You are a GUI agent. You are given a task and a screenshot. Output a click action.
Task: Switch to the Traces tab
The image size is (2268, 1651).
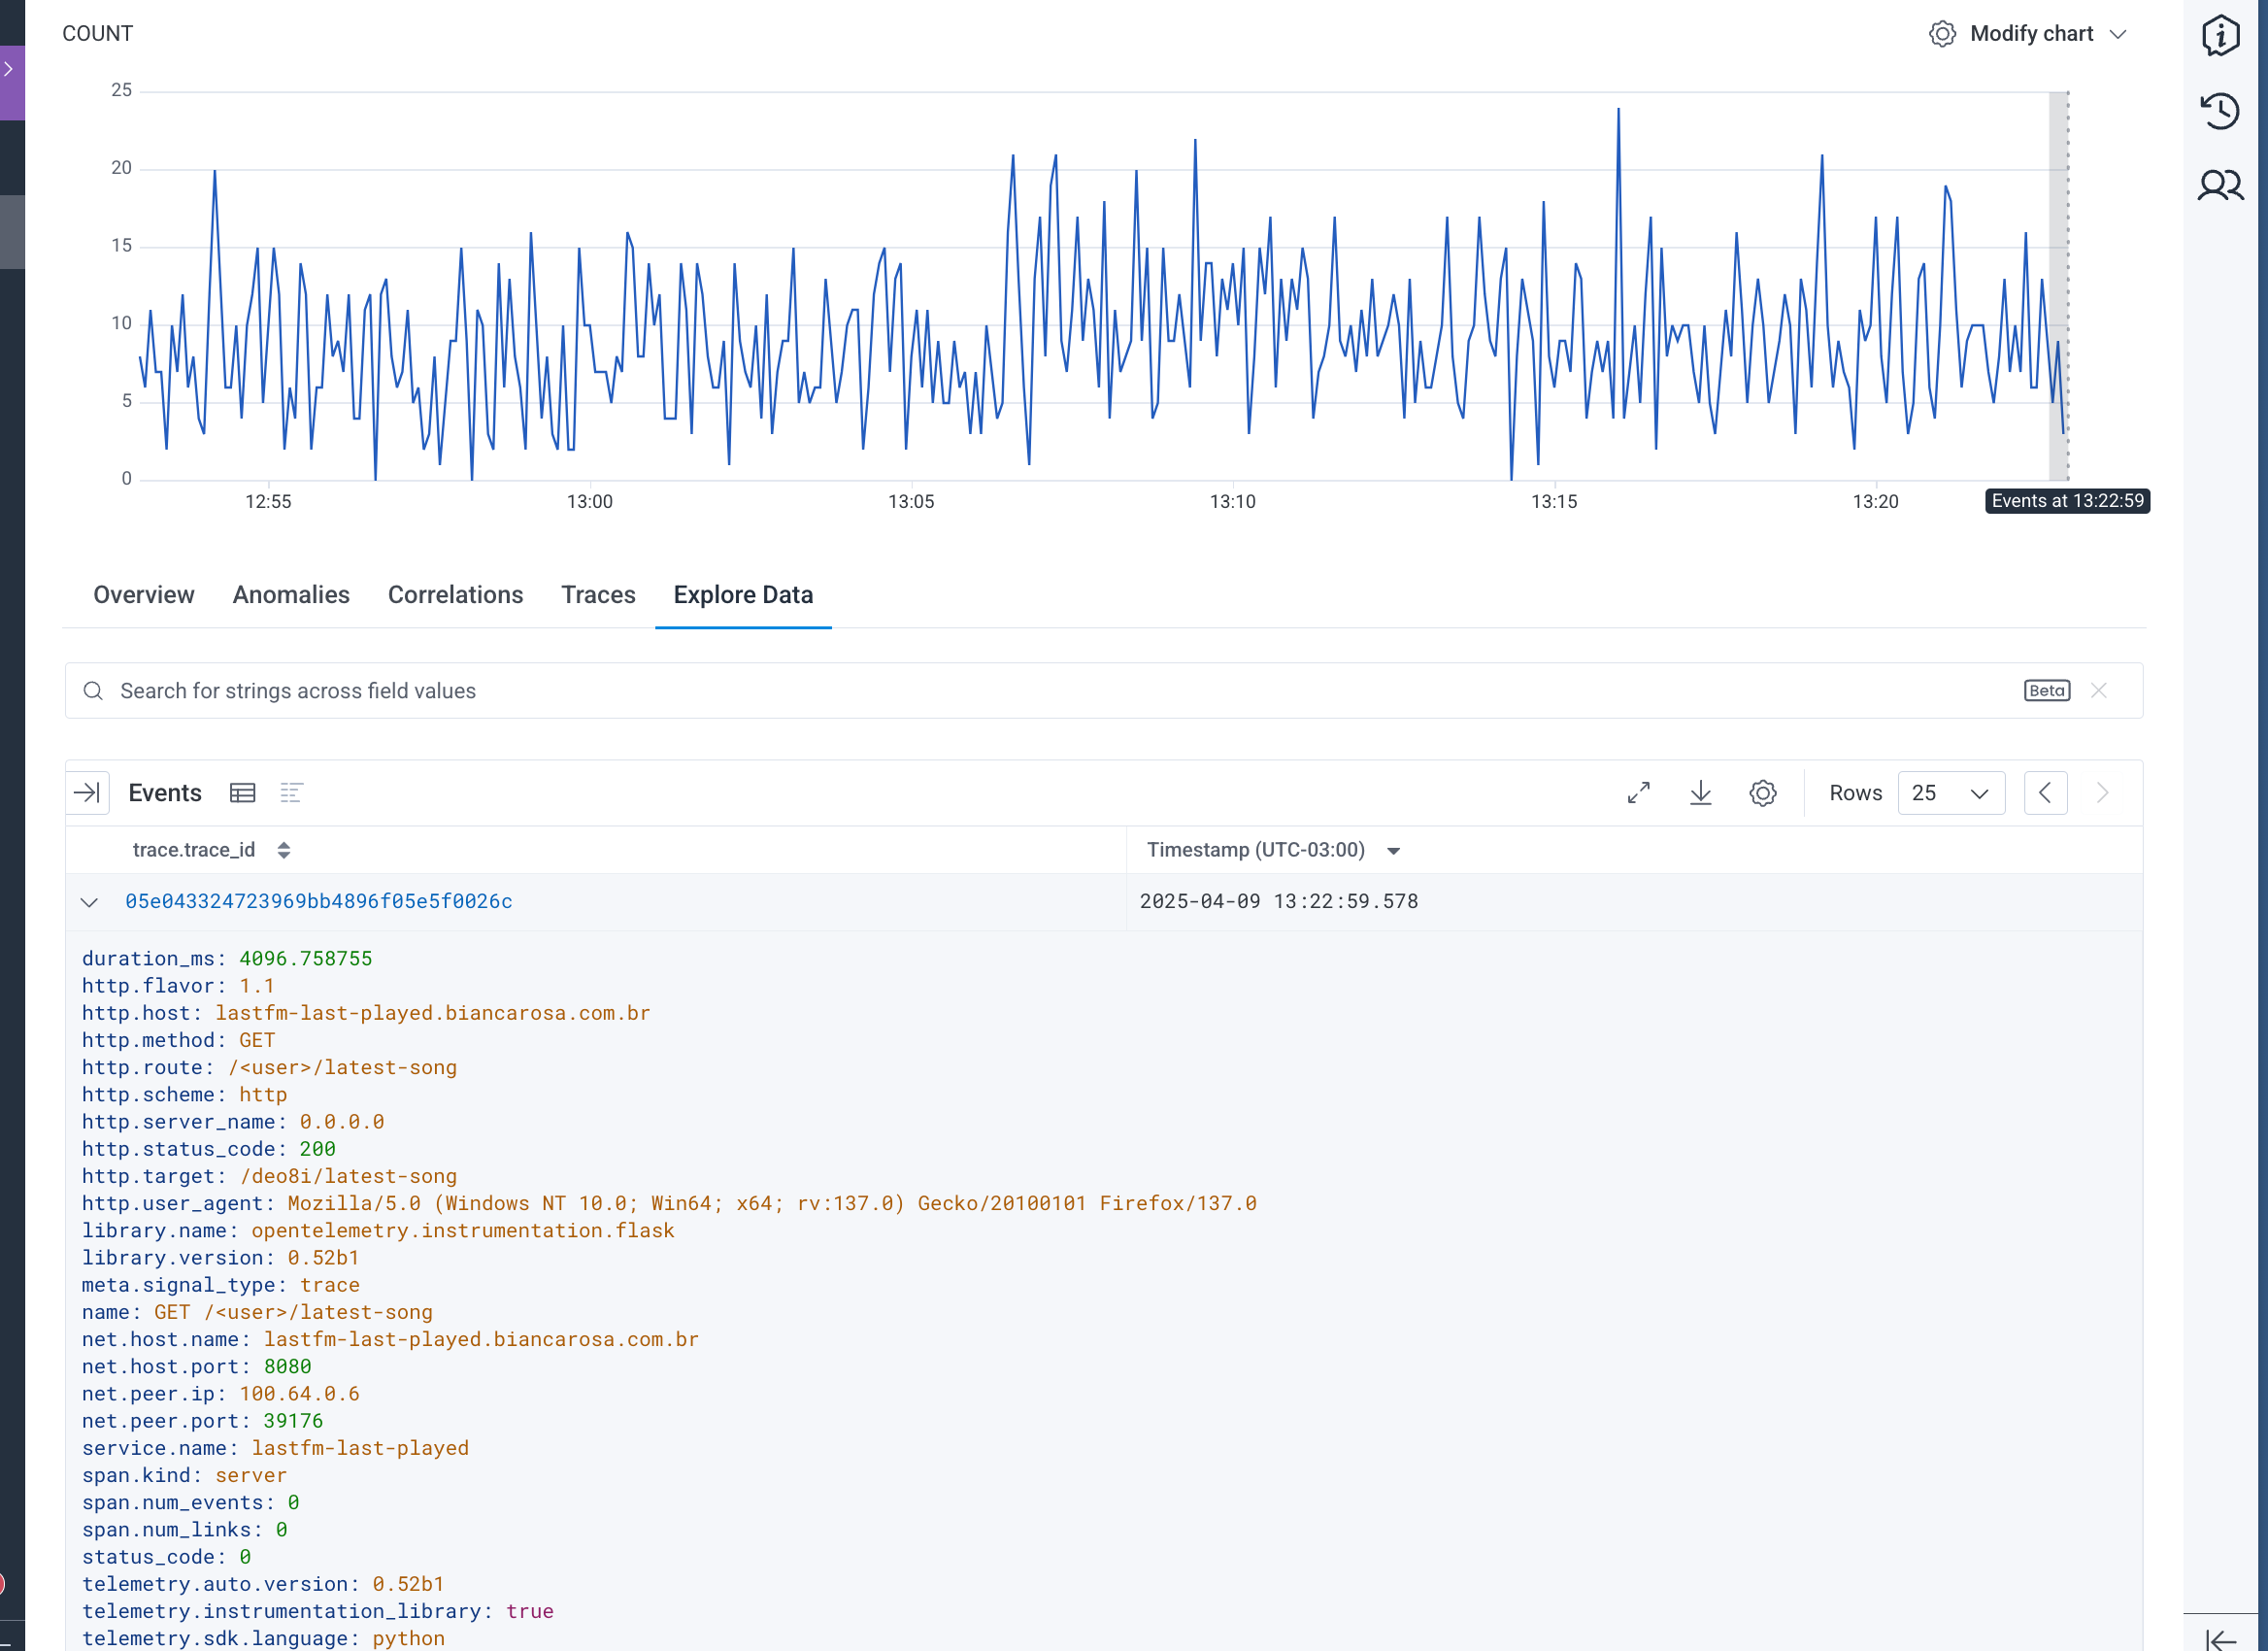coord(598,595)
